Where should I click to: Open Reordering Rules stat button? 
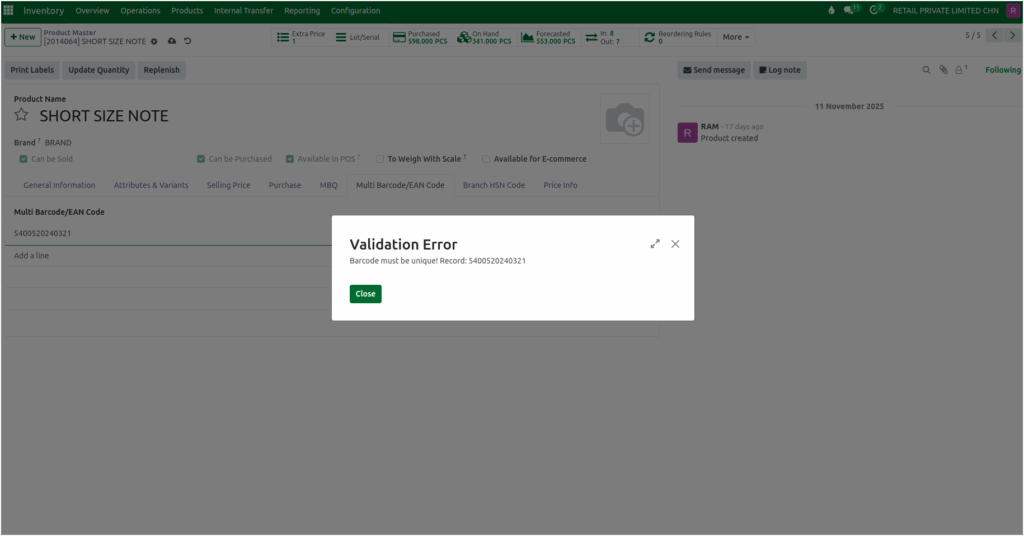[x=678, y=37]
